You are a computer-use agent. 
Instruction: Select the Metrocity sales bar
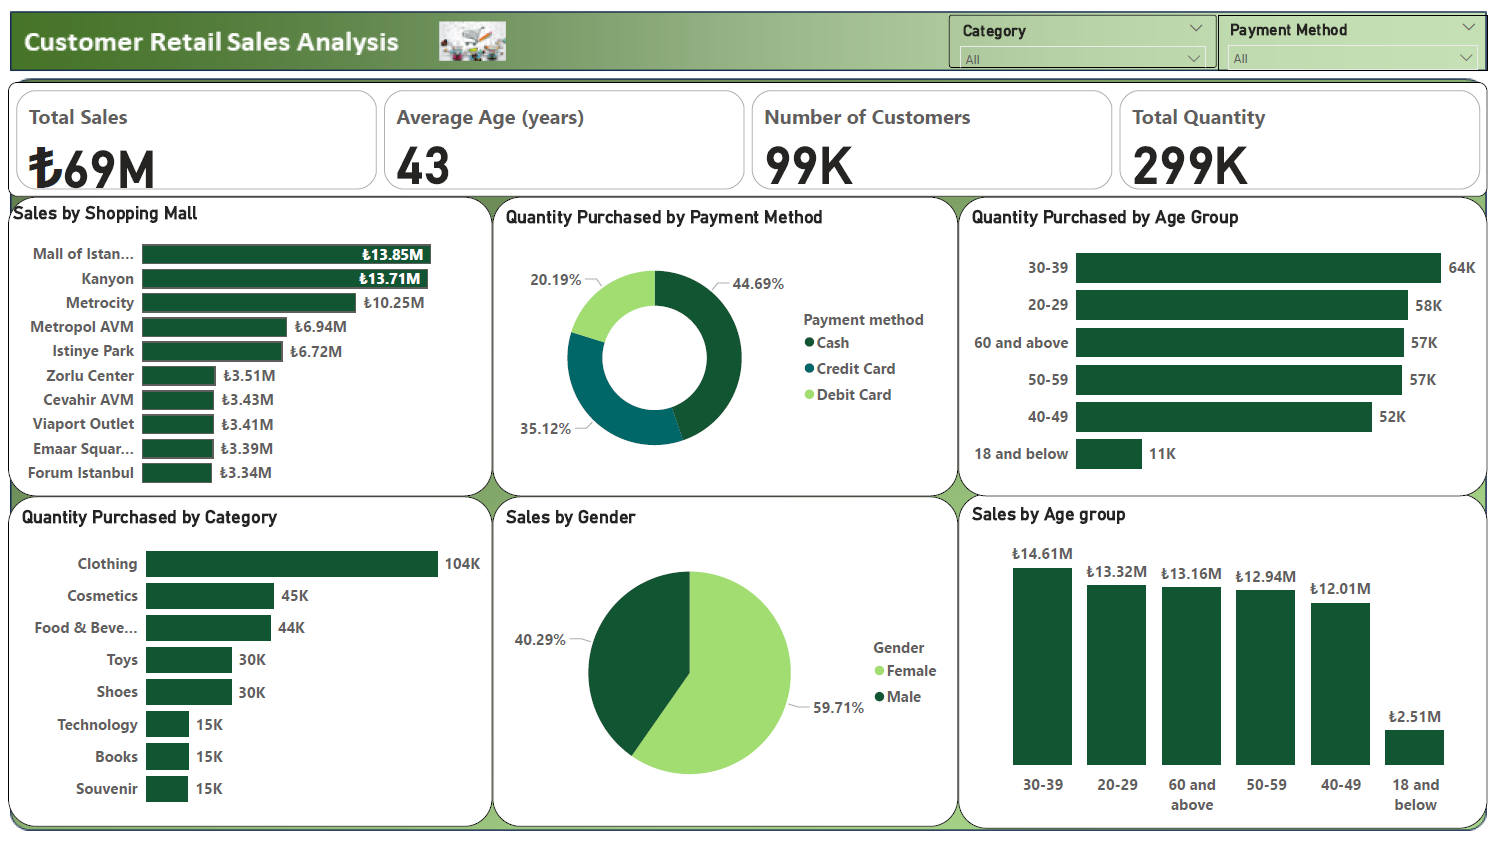tap(248, 303)
